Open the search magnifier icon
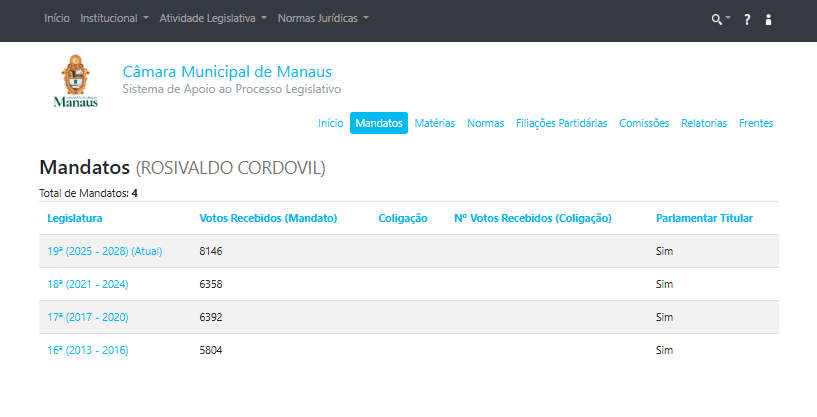Screen dimensions: 817x417 [x=718, y=19]
